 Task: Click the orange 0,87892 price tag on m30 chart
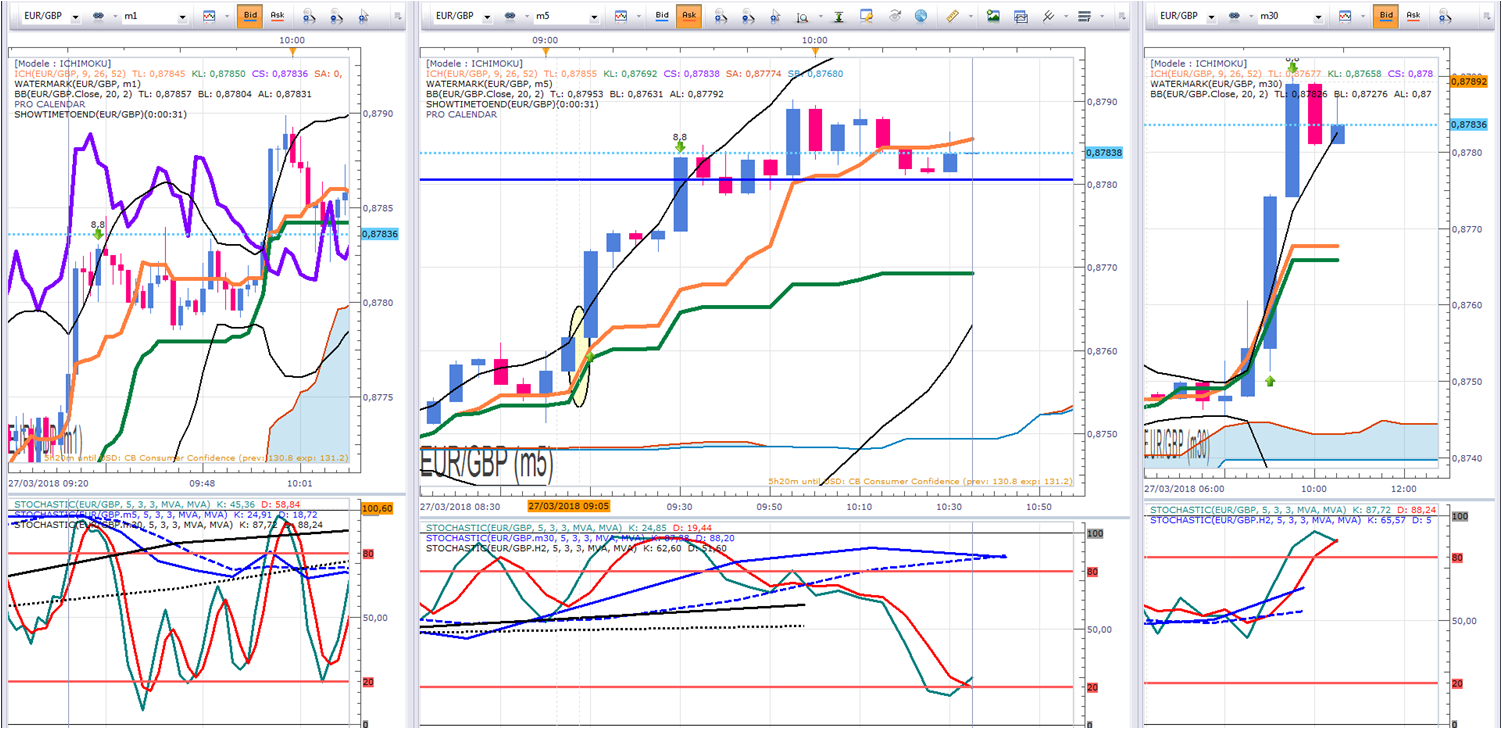tap(1469, 82)
